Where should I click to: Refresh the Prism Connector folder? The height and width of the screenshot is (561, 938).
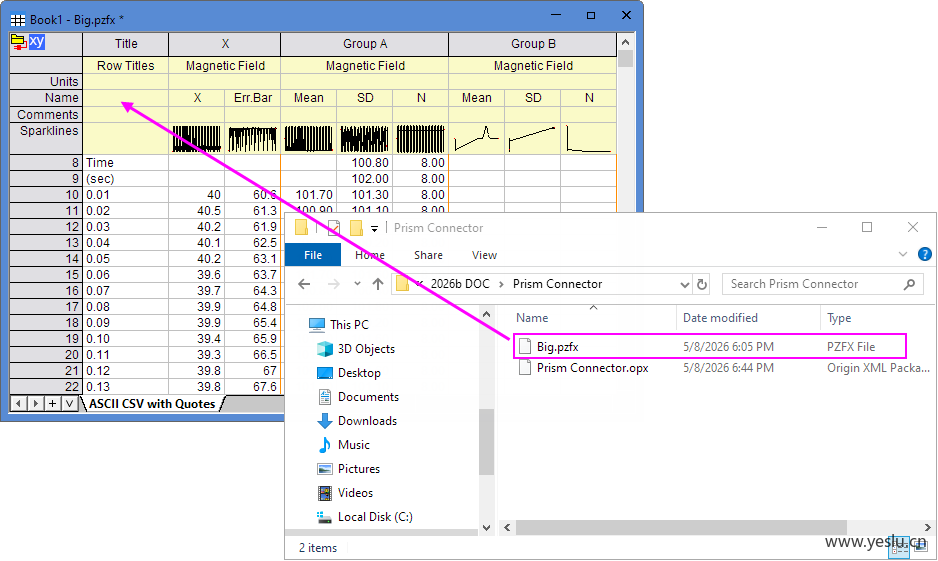pyautogui.click(x=702, y=284)
